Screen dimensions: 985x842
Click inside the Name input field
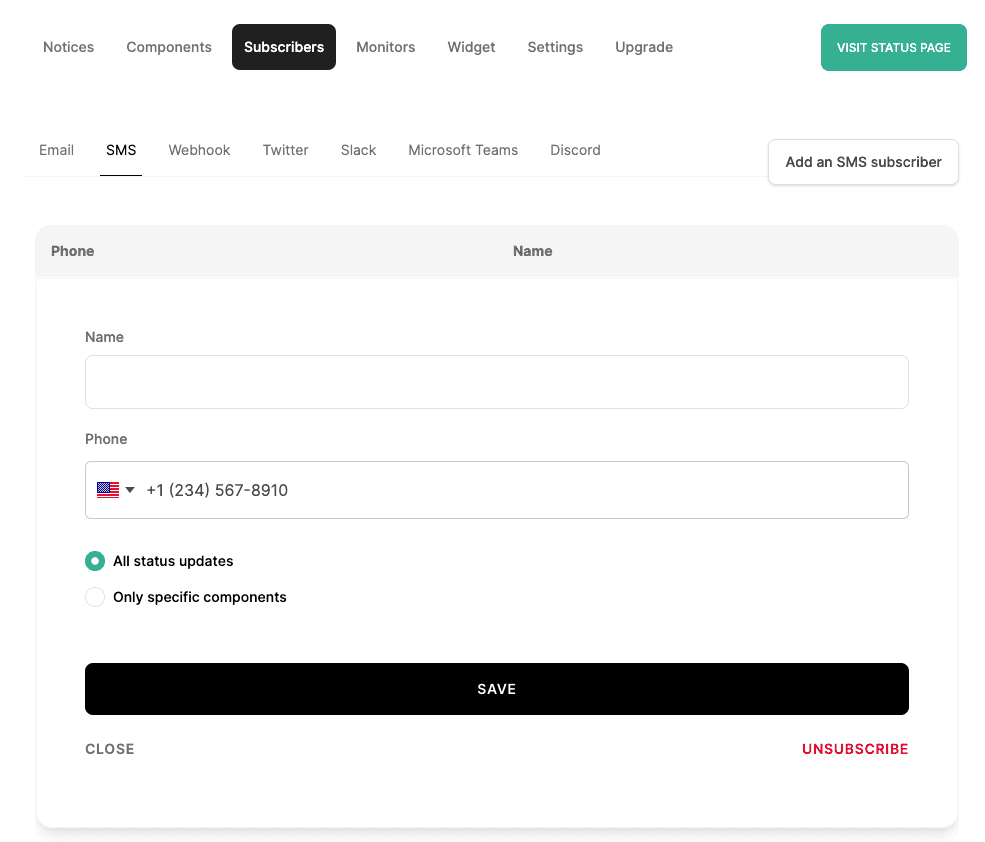(496, 382)
